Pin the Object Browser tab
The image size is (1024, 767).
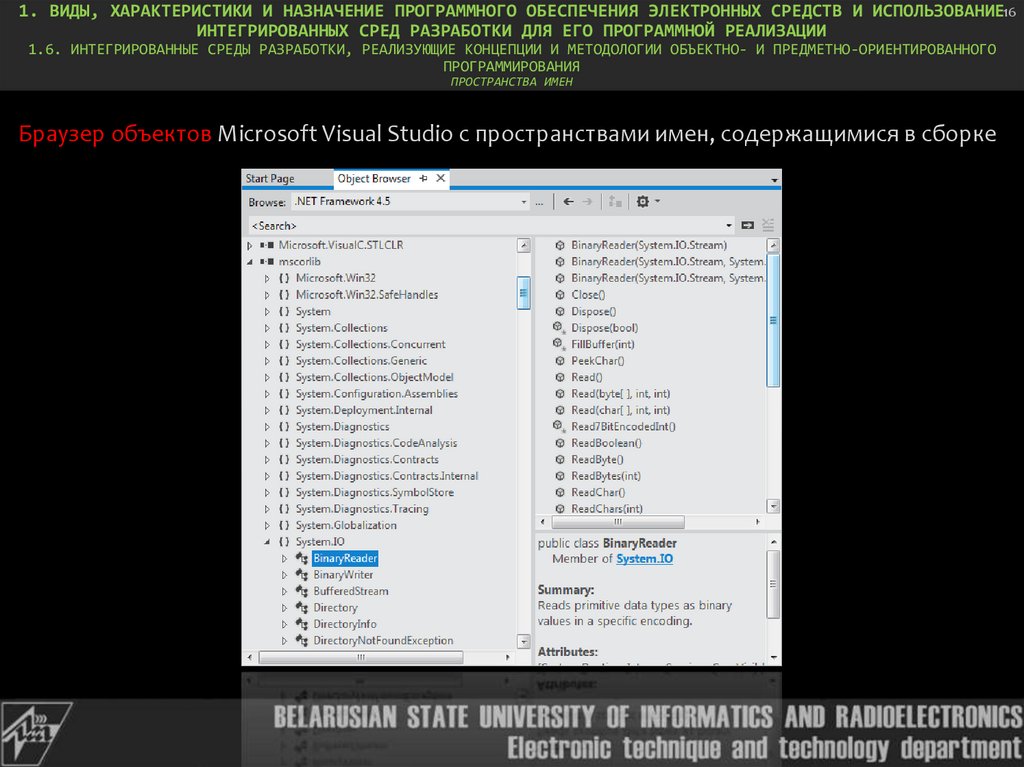coord(423,178)
